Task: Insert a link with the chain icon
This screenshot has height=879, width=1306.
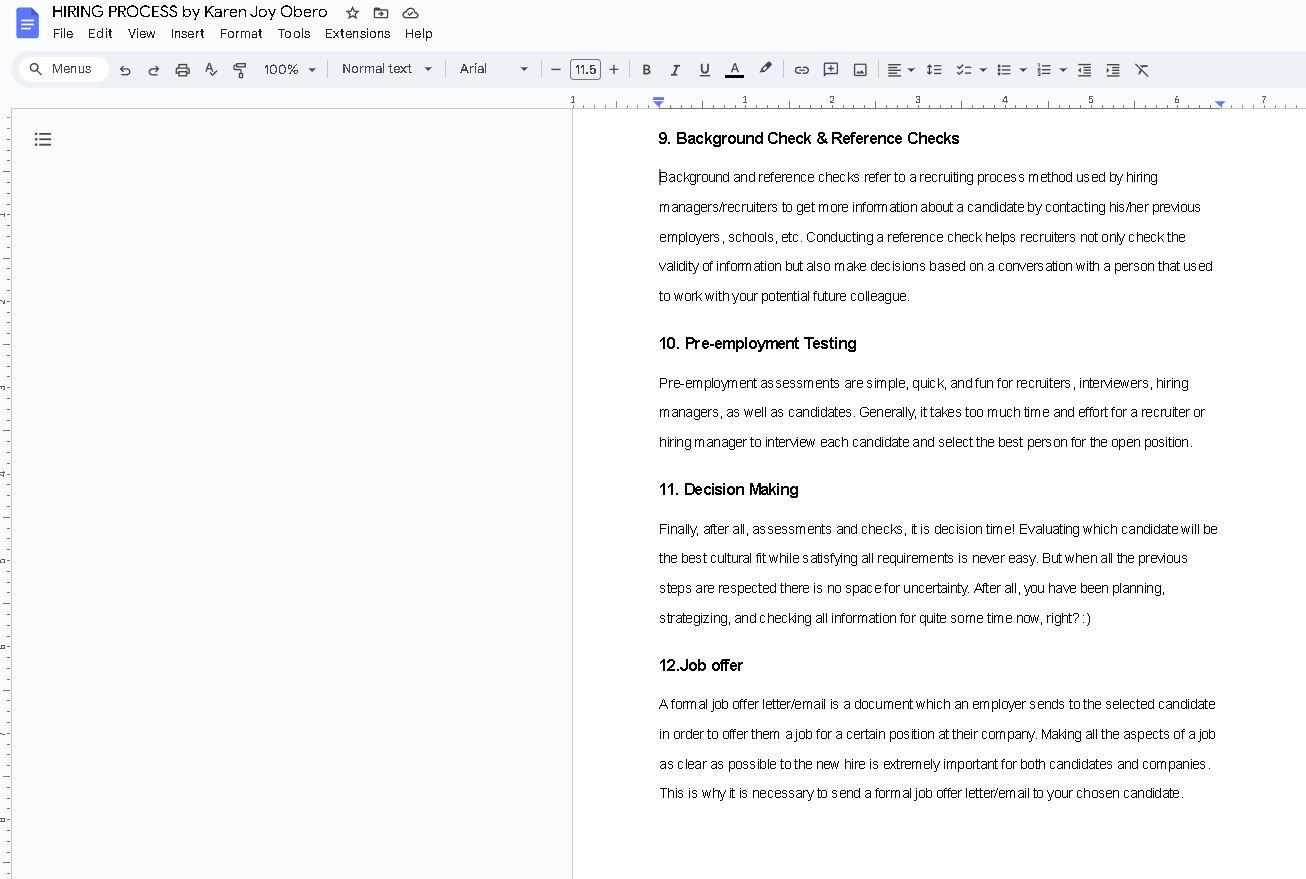Action: point(801,70)
